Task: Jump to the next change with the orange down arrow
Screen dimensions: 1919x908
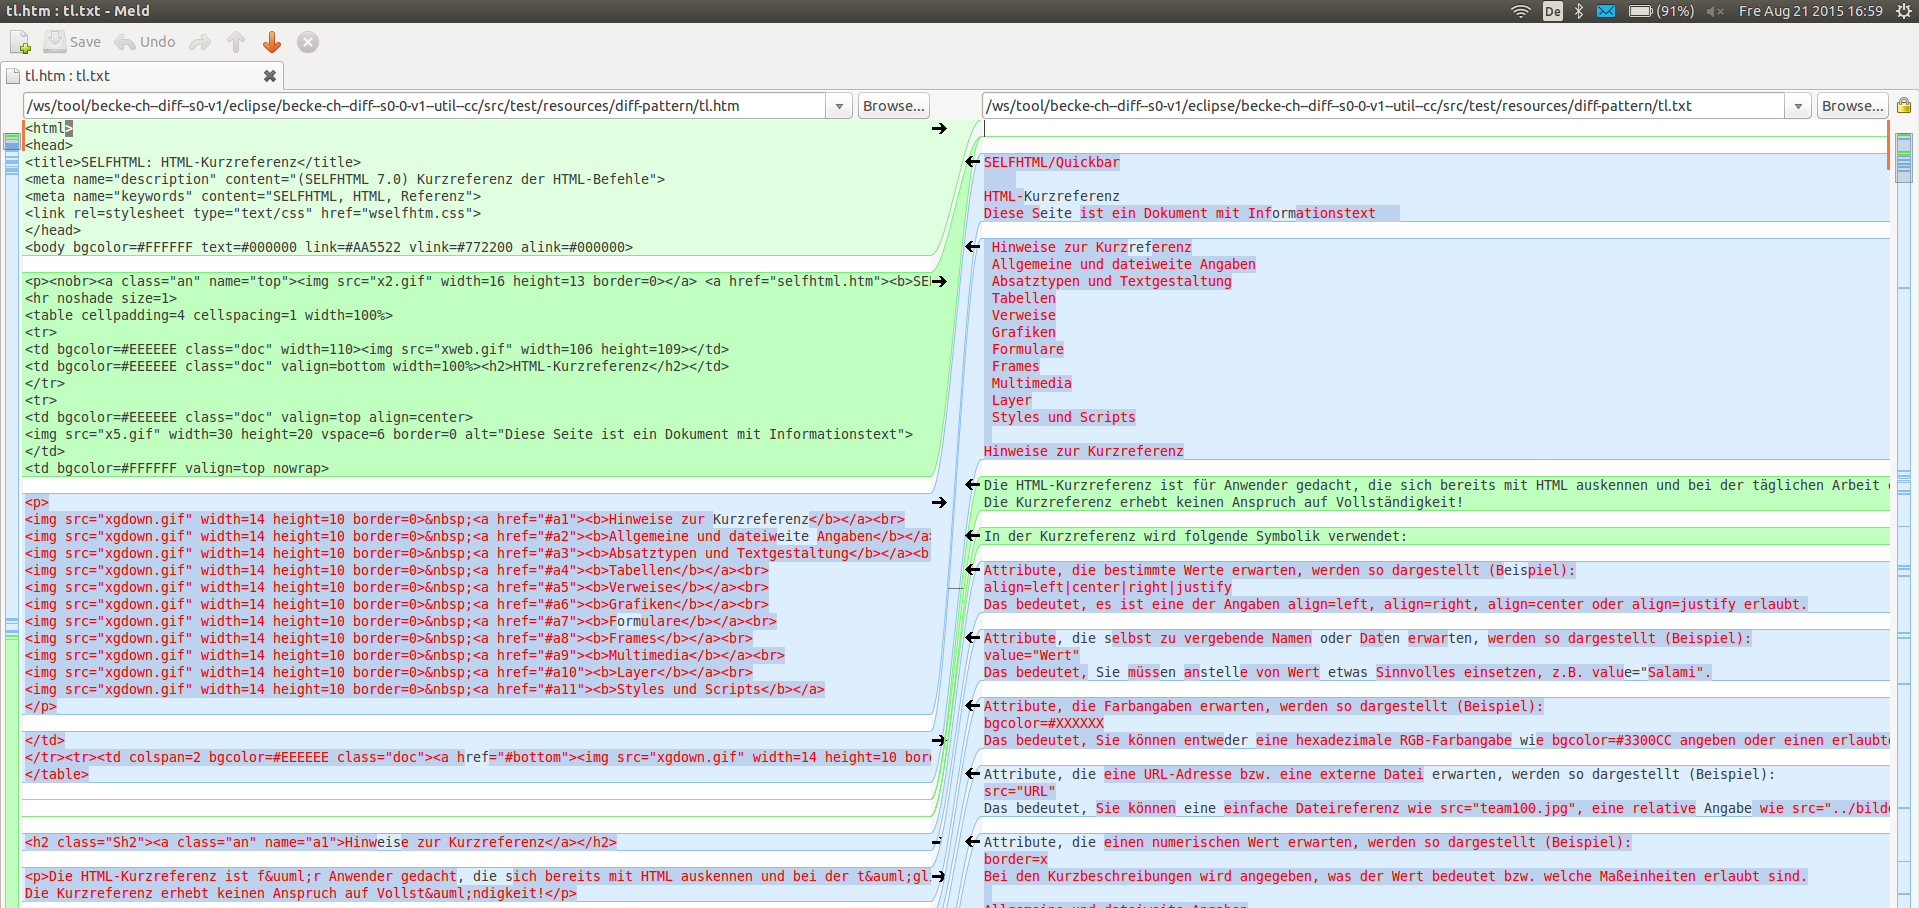Action: [x=272, y=42]
